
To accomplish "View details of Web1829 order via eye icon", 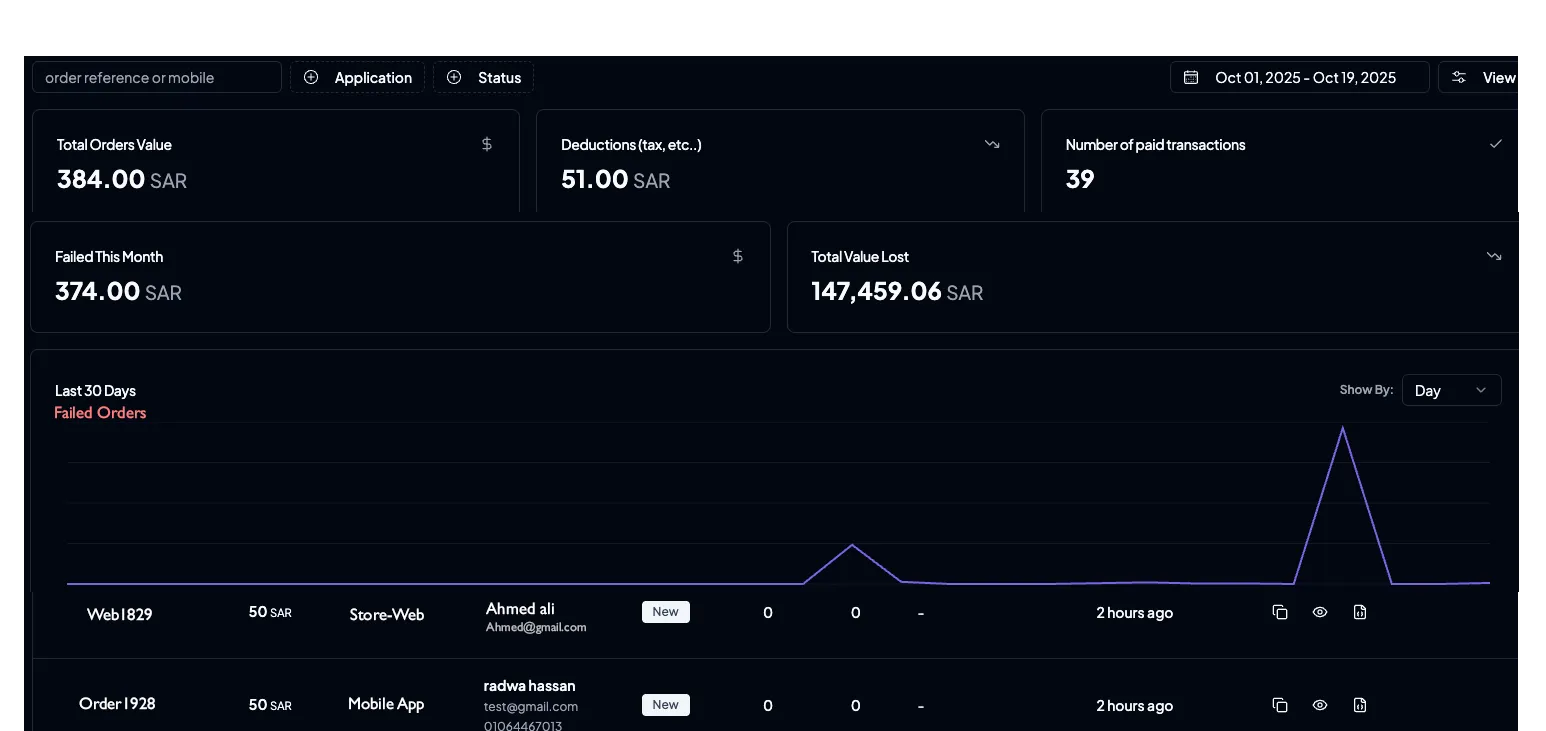I will click(x=1319, y=612).
